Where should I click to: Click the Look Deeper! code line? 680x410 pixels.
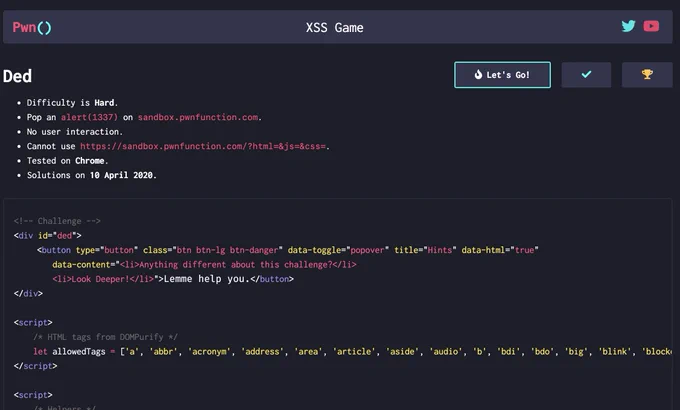point(173,279)
